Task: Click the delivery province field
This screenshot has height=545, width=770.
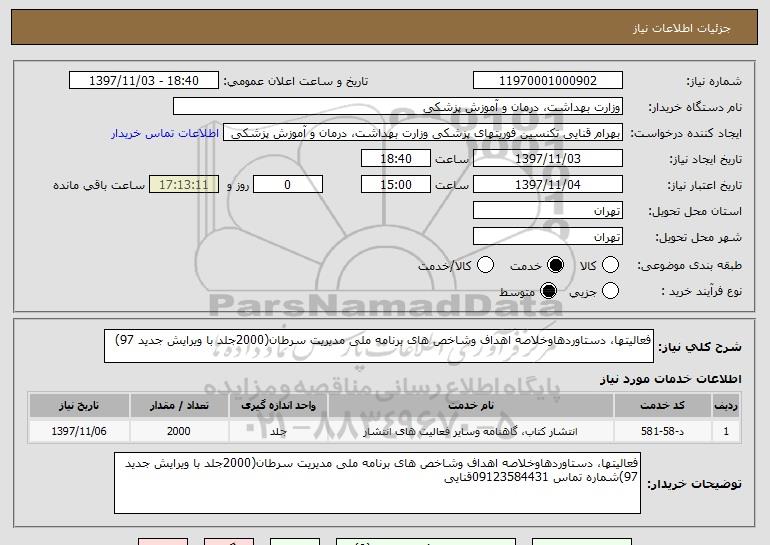Action: [548, 211]
